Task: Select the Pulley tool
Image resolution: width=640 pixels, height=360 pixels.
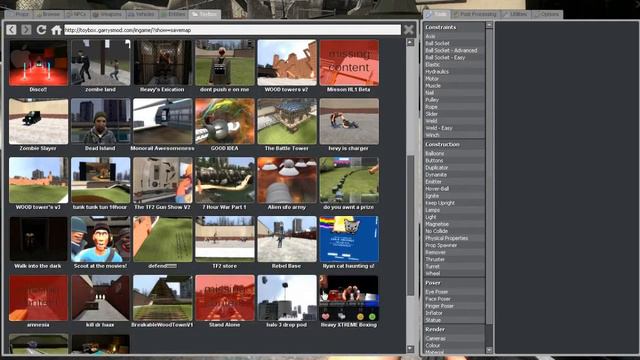Action: click(x=454, y=100)
